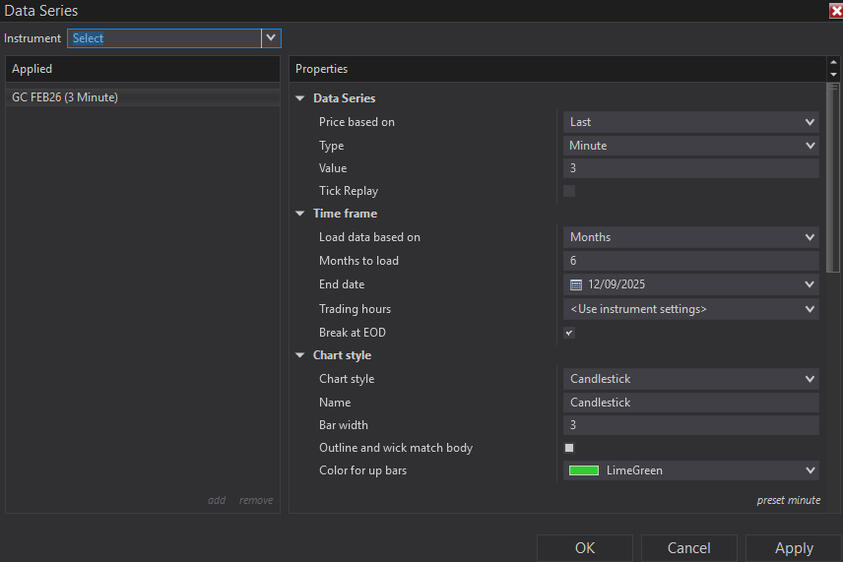Toggle Outline and wick match body checkbox

pos(569,448)
